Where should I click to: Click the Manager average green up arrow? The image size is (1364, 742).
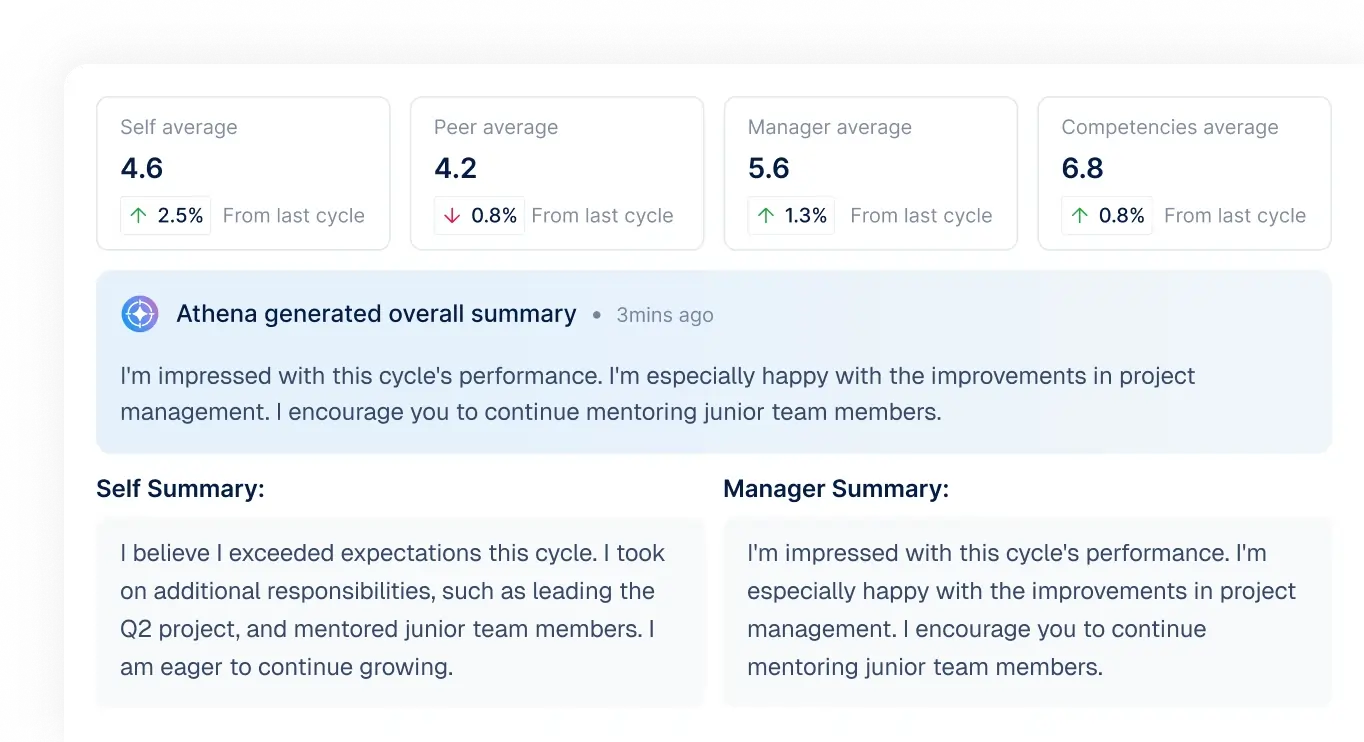766,216
